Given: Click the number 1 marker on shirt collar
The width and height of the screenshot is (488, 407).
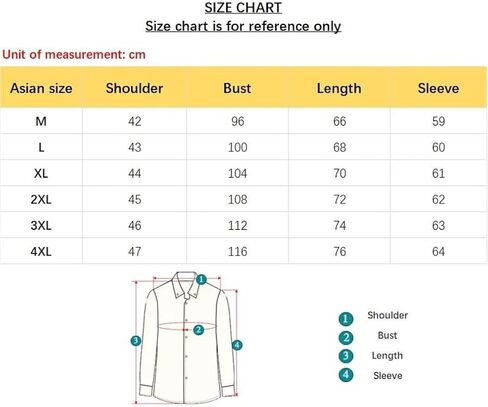Looking at the screenshot, I should point(201,279).
